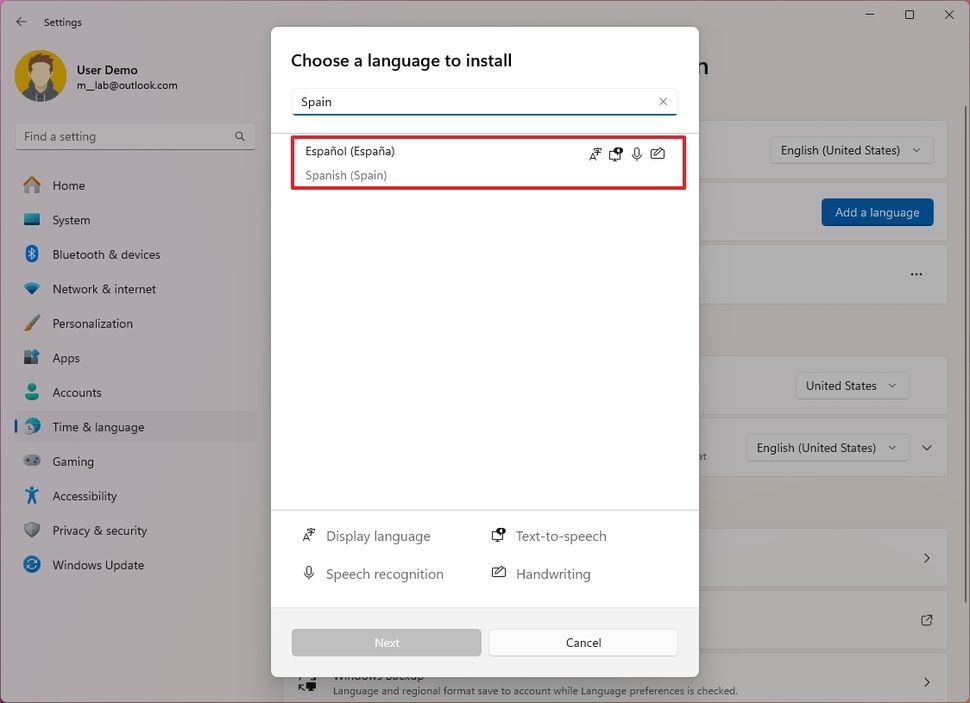This screenshot has height=703, width=970.
Task: Open Time & language settings from sidebar
Action: click(95, 426)
